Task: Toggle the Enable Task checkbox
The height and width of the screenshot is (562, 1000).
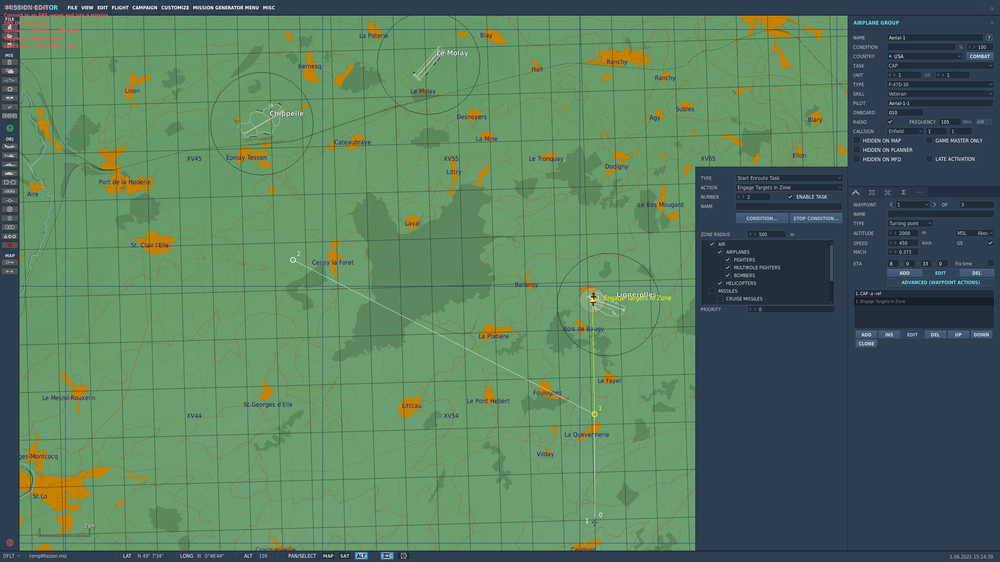Action: pos(790,196)
